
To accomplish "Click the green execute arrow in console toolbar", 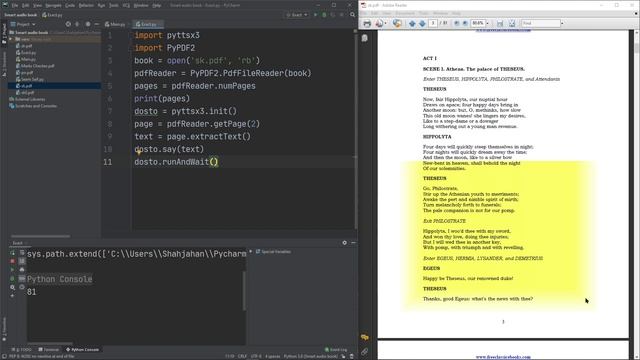I will click(12, 270).
